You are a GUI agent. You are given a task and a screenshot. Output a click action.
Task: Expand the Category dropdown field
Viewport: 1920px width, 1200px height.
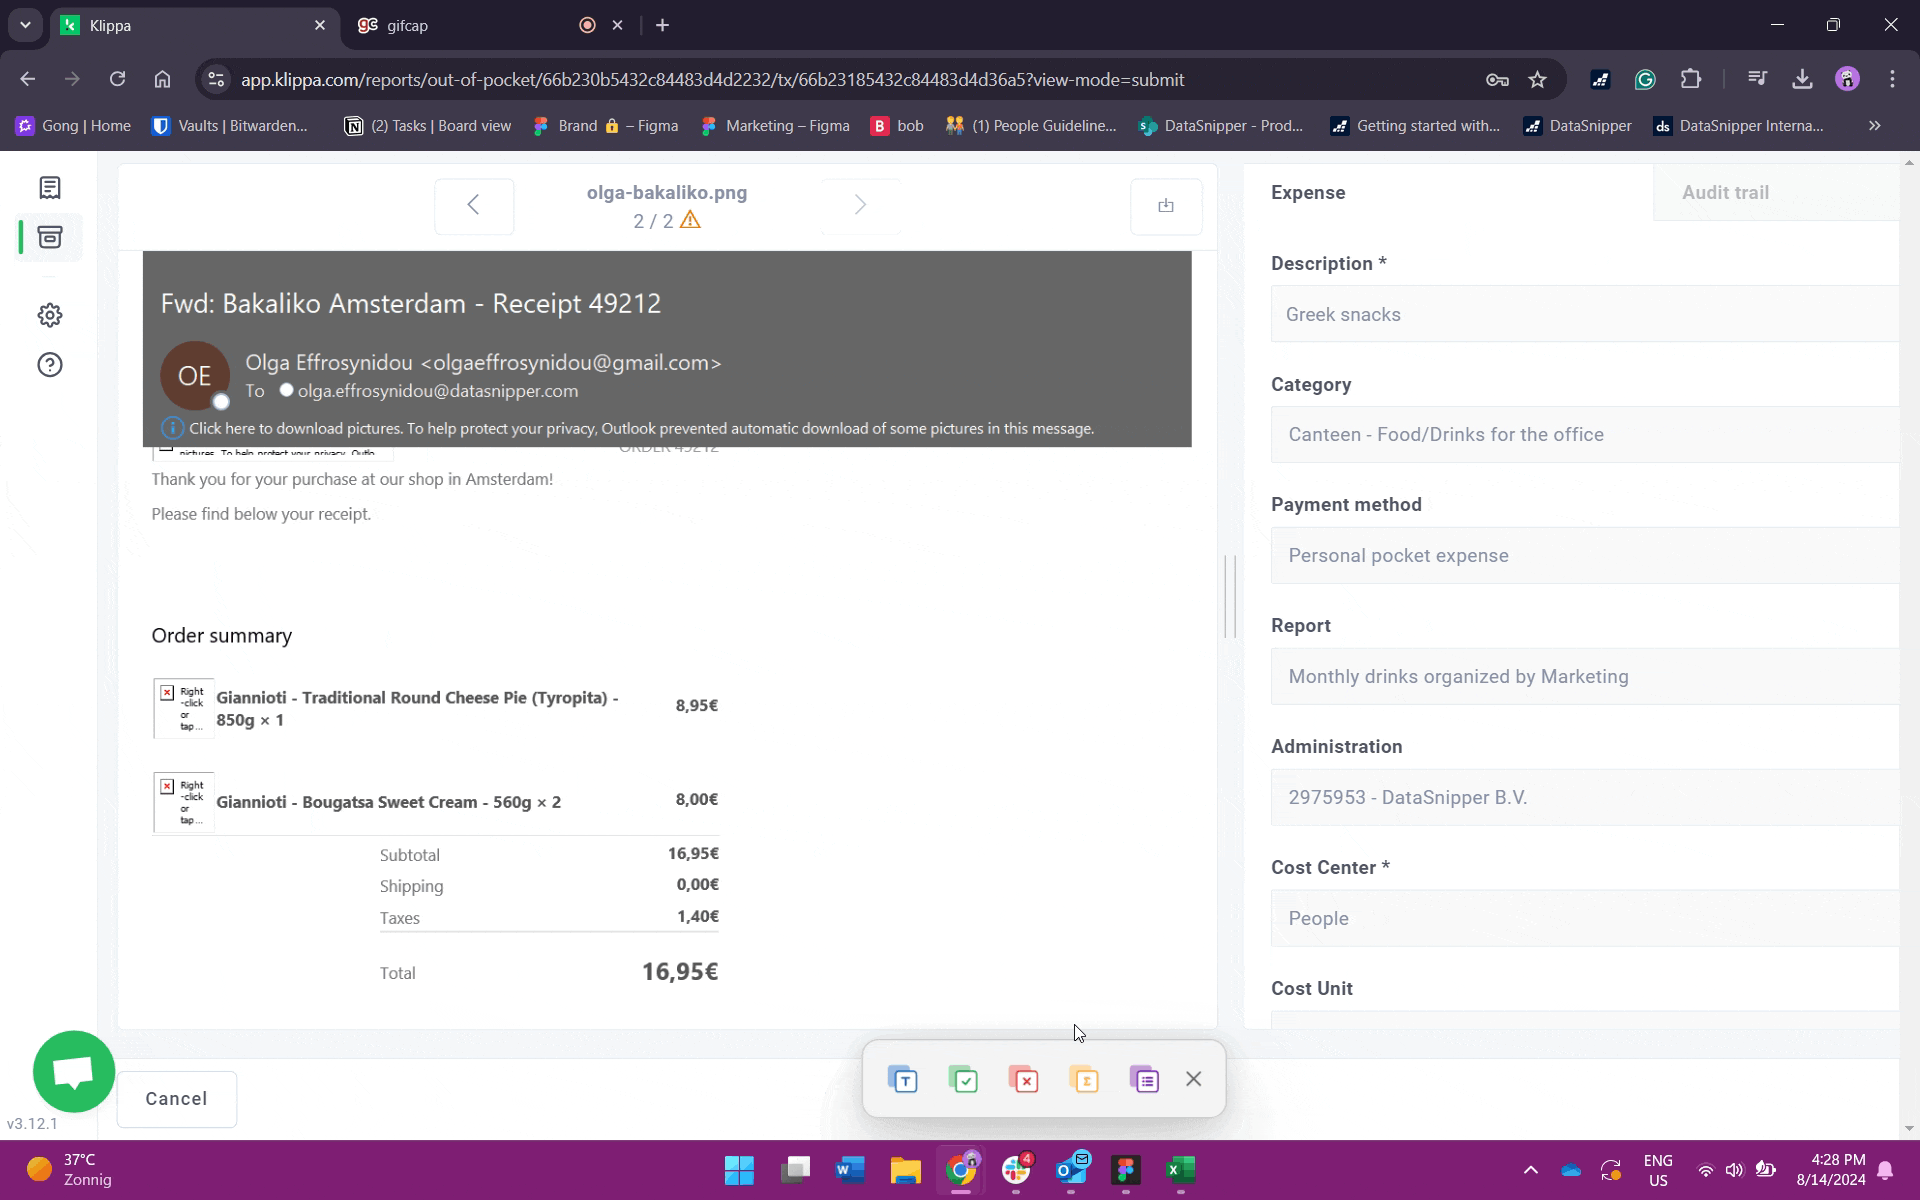[x=1585, y=435]
